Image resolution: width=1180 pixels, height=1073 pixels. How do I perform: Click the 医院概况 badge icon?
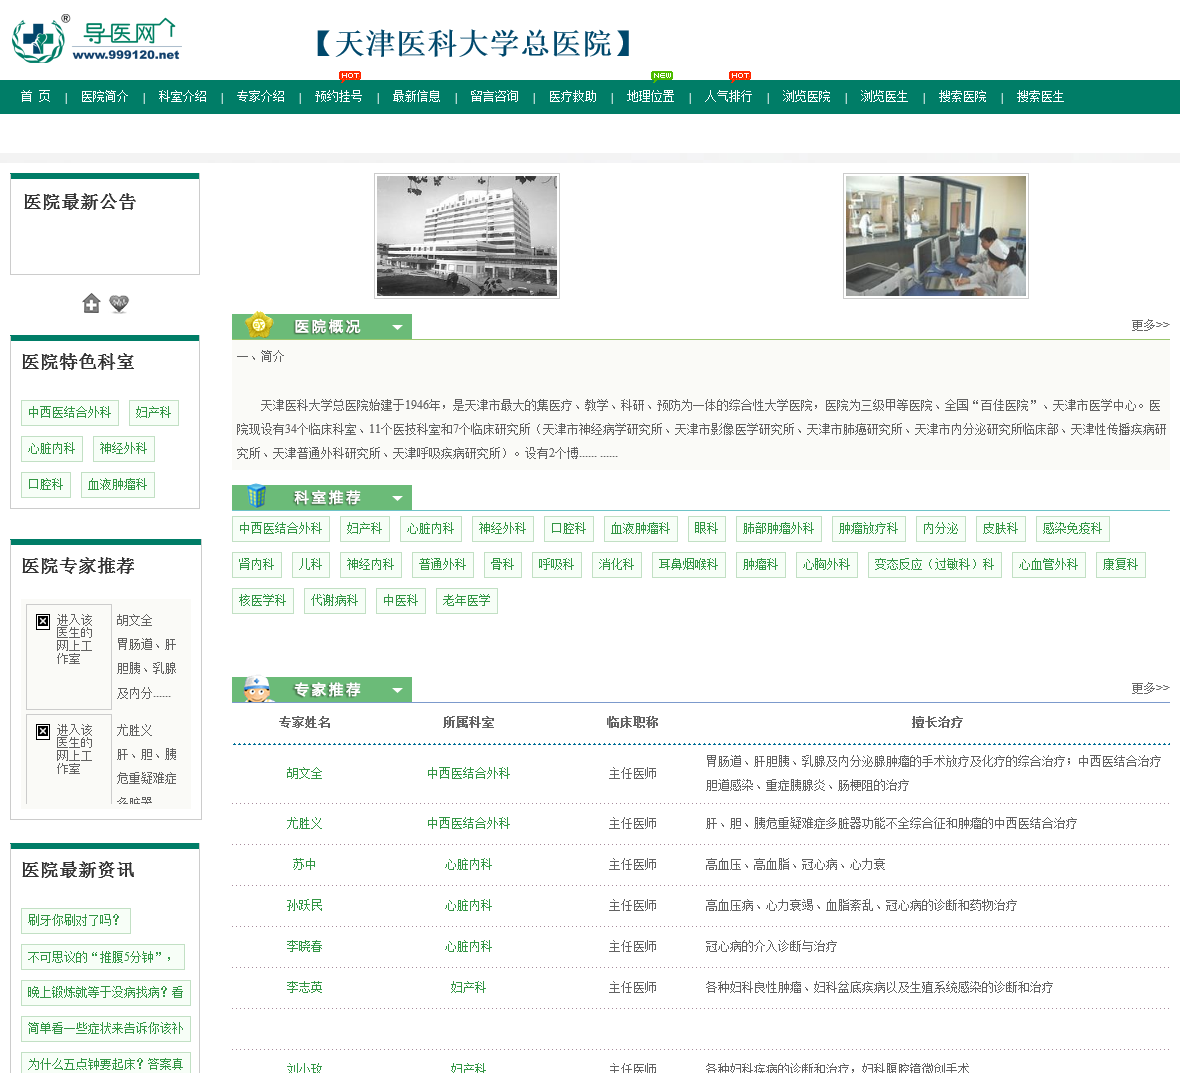(x=259, y=325)
